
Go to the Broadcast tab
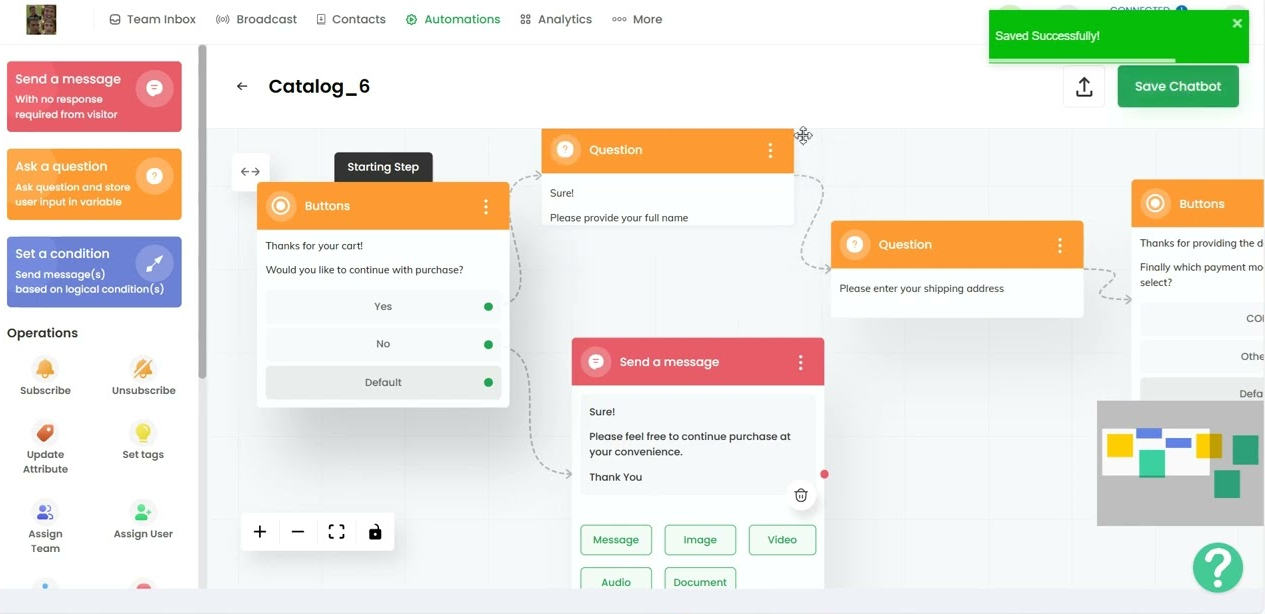256,19
